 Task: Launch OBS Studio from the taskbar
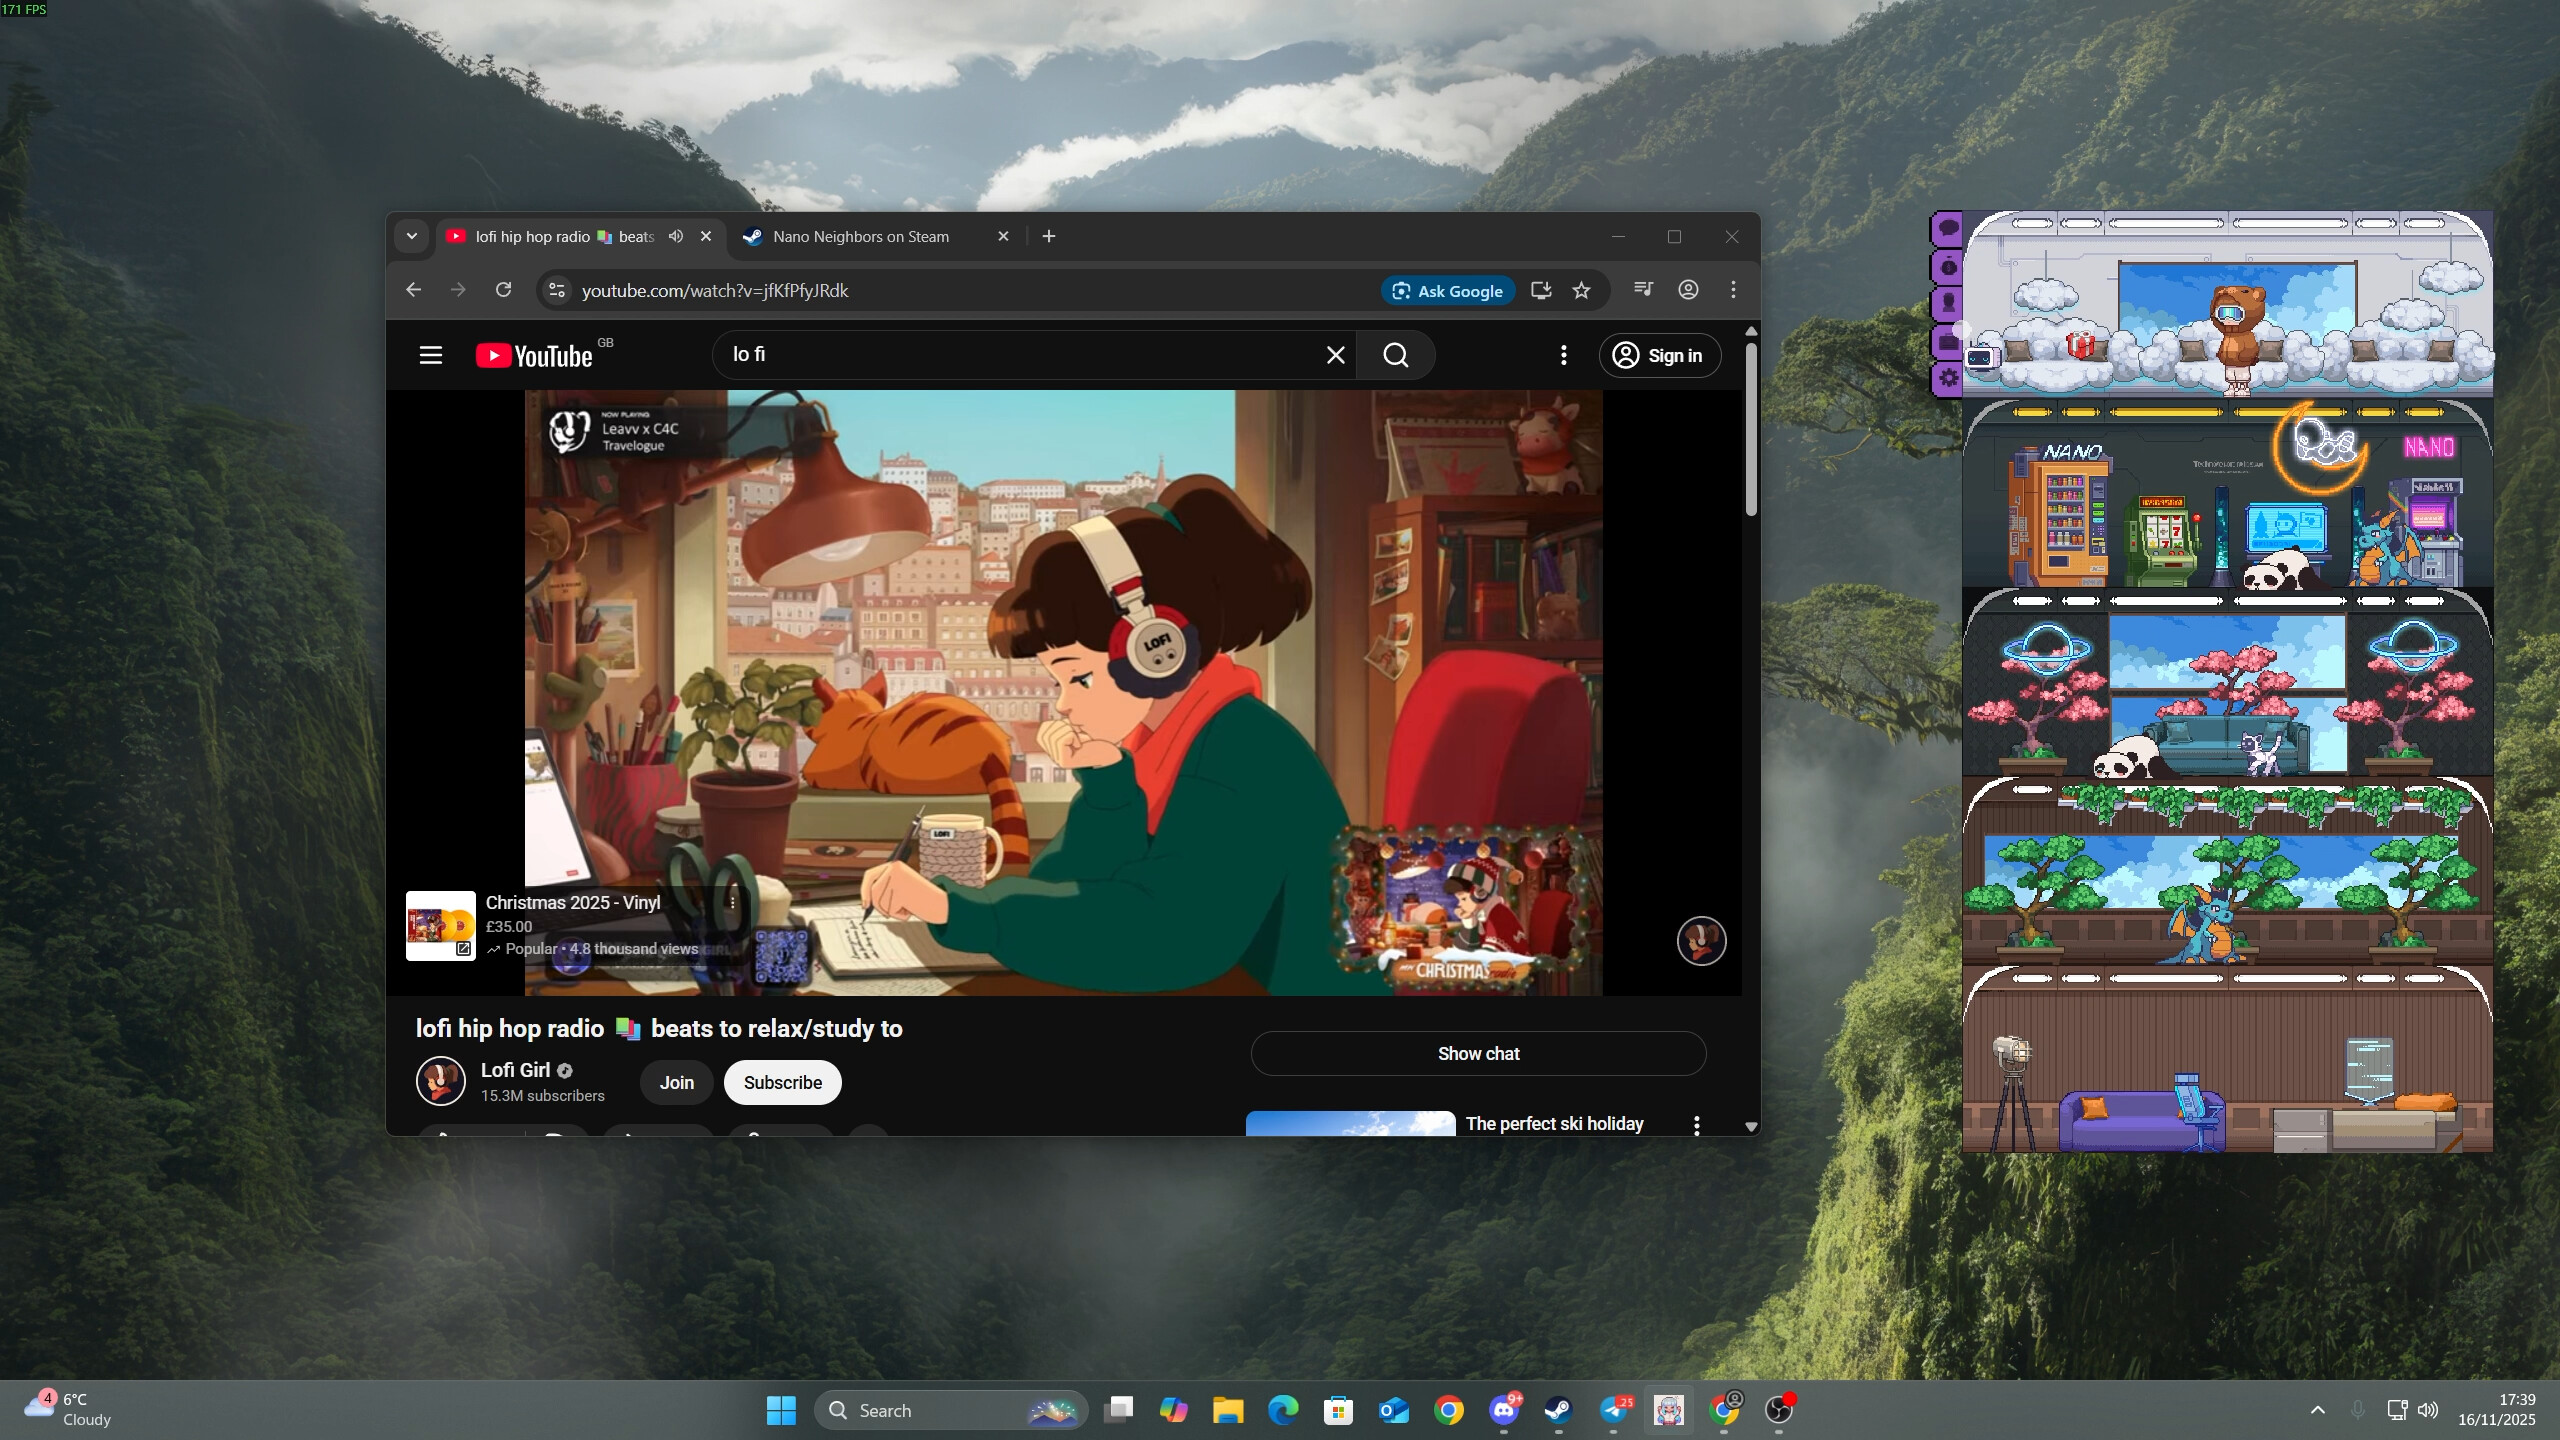[x=1779, y=1410]
